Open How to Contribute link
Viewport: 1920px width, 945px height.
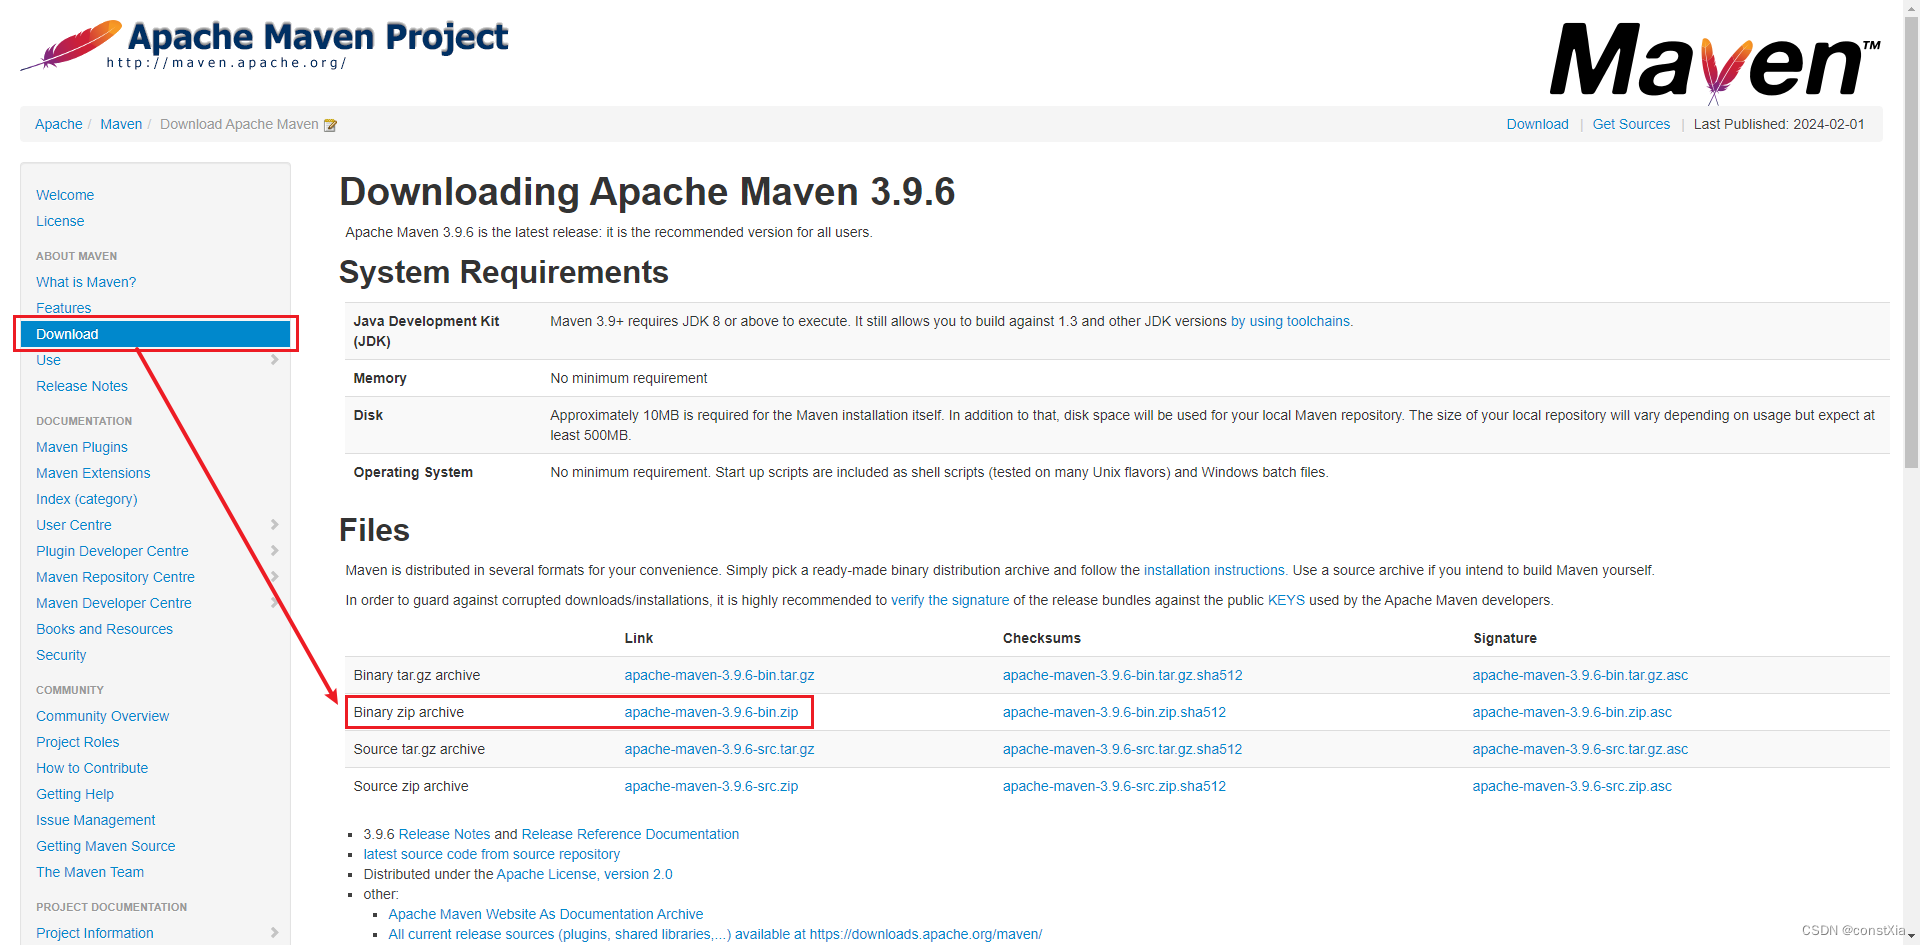click(x=92, y=768)
